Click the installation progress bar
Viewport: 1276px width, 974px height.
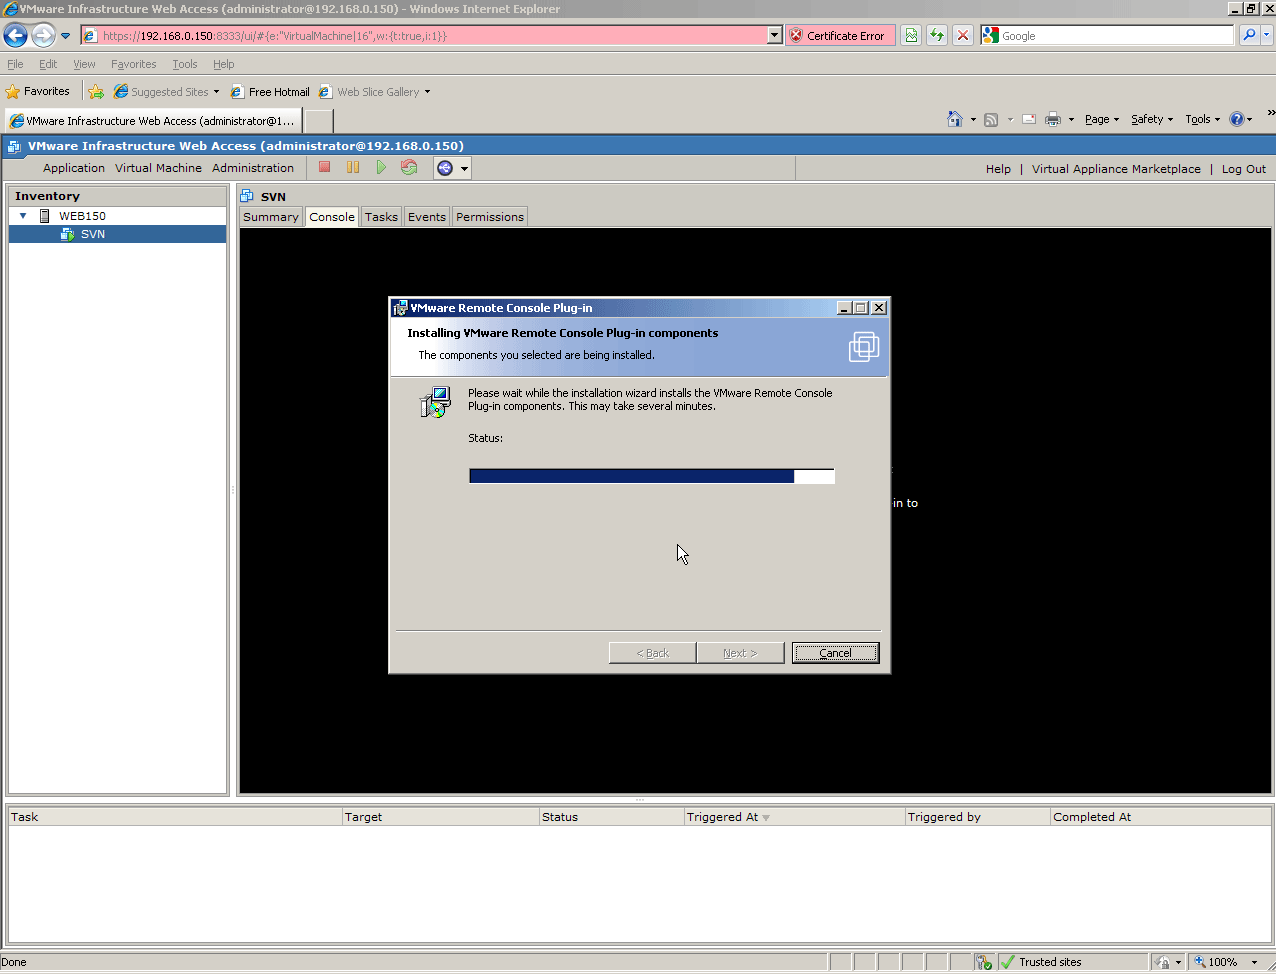point(652,476)
